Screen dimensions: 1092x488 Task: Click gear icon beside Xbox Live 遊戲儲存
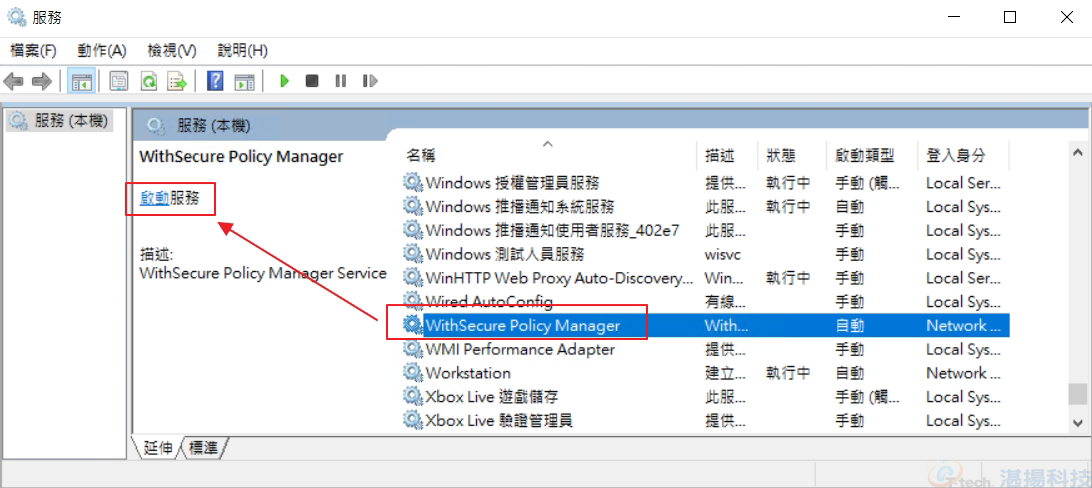point(413,396)
